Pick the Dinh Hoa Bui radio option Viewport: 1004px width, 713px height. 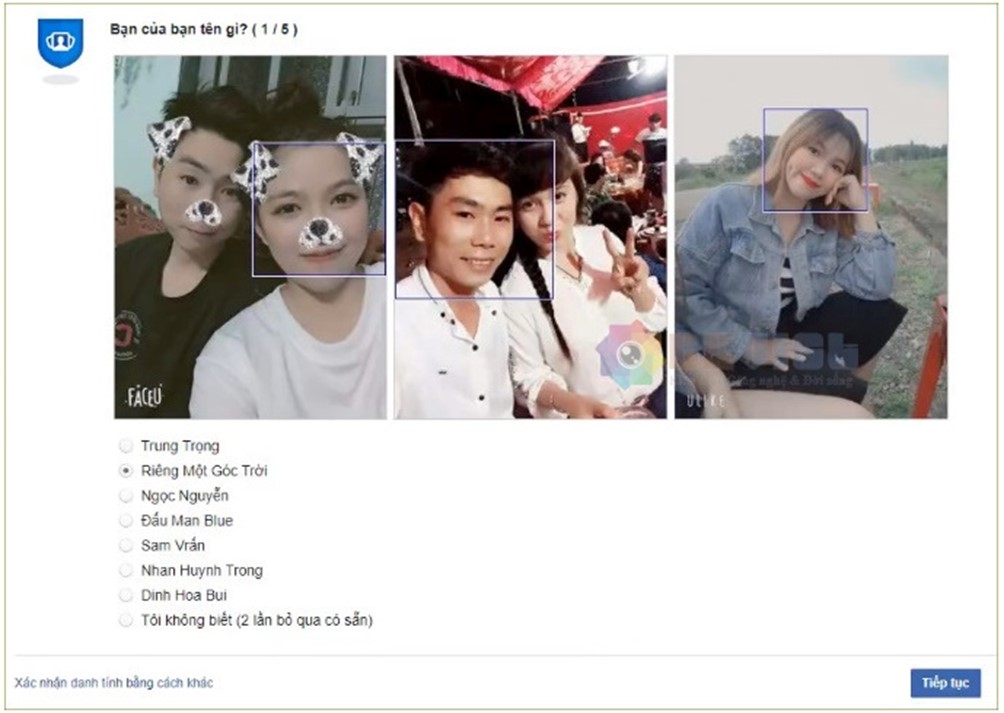pyautogui.click(x=126, y=595)
